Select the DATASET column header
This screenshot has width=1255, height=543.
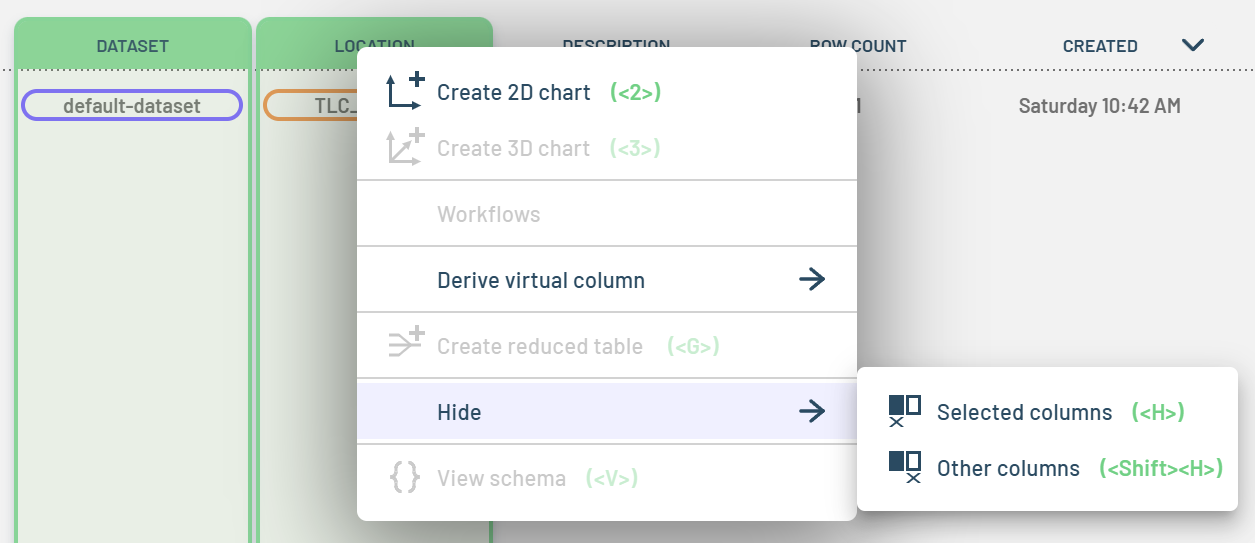tap(132, 46)
